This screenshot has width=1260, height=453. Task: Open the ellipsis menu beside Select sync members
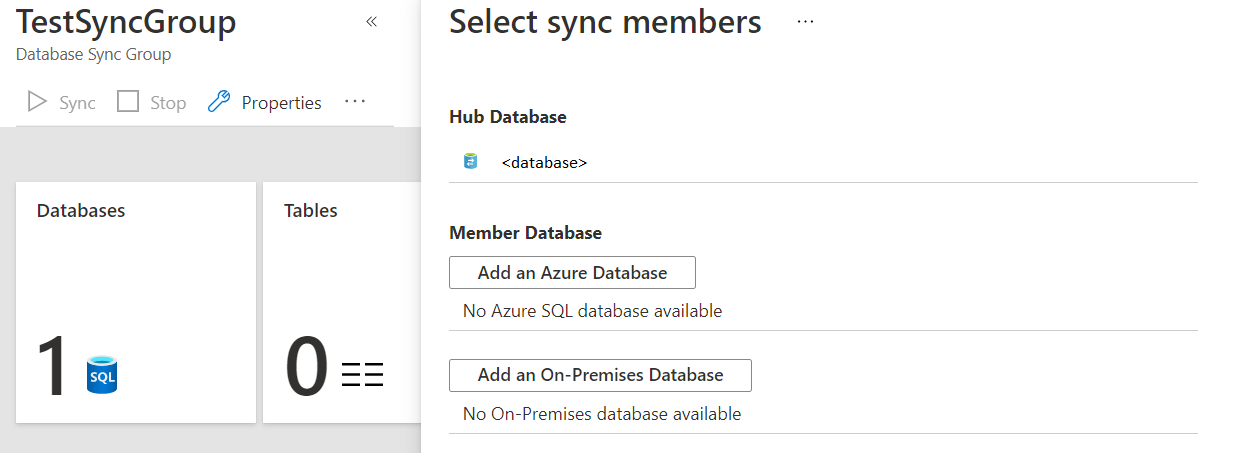[805, 22]
